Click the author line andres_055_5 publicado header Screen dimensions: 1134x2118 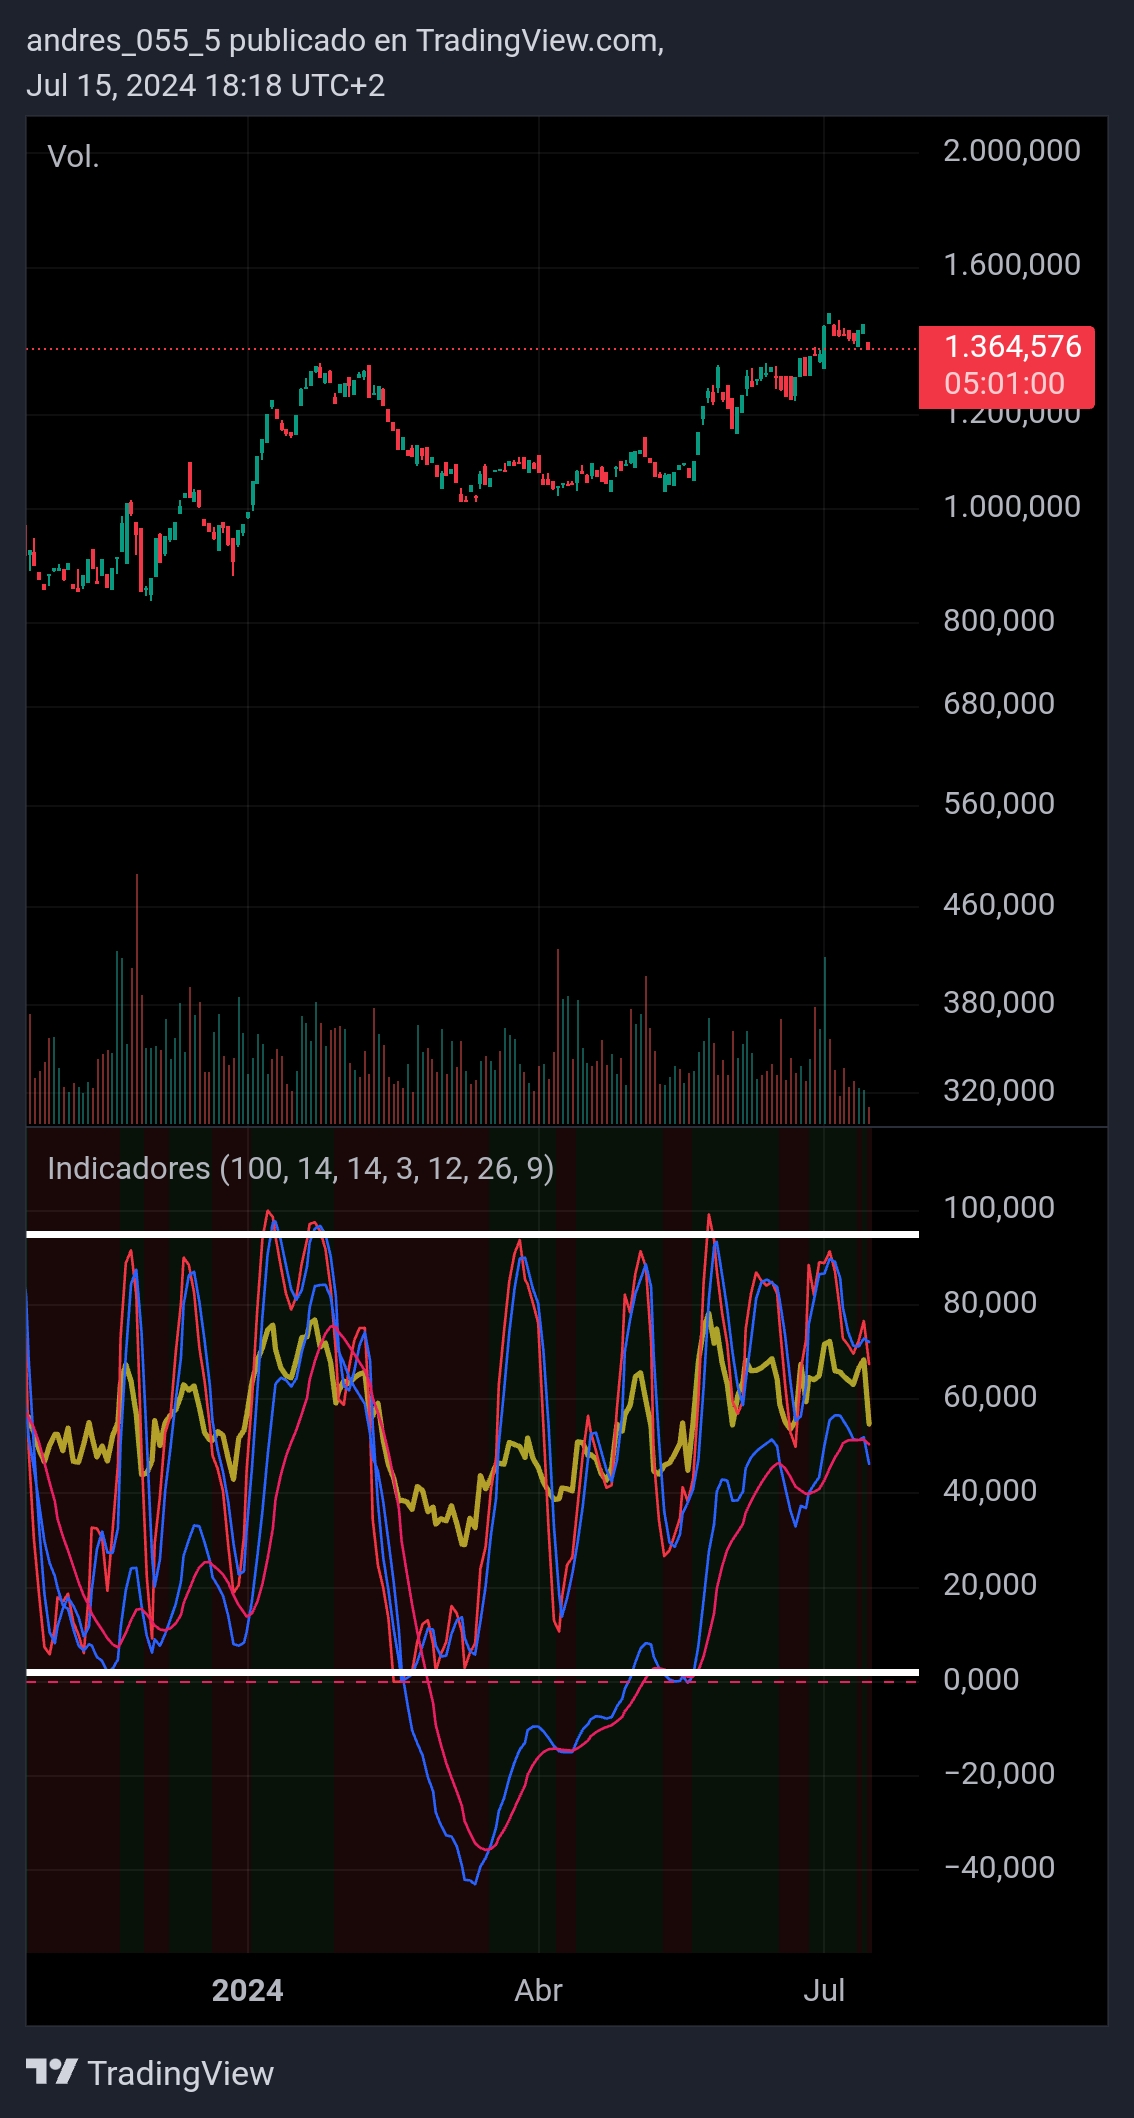point(344,41)
